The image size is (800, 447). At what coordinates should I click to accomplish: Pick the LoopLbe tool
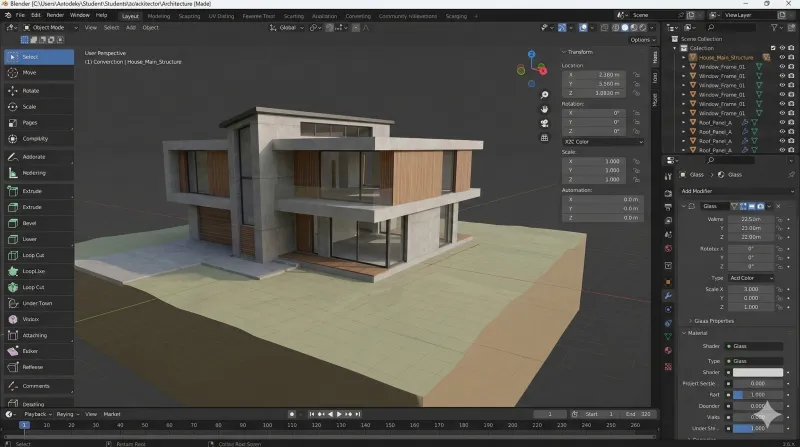(x=39, y=271)
